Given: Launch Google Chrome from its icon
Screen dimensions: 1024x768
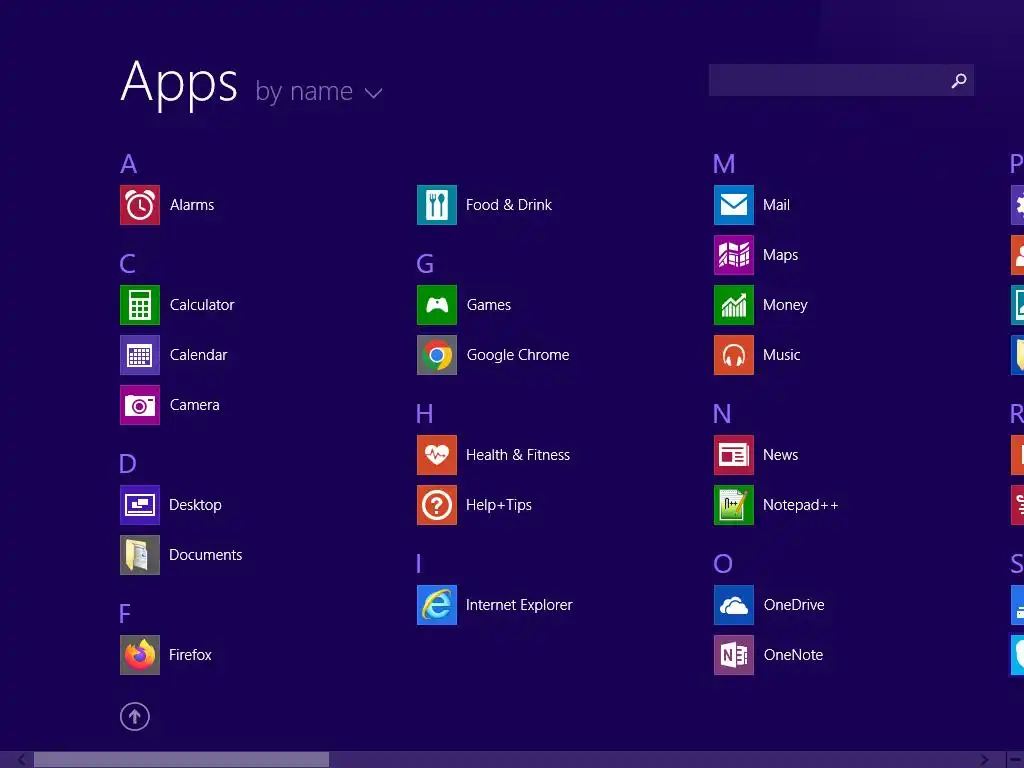Looking at the screenshot, I should (x=437, y=355).
